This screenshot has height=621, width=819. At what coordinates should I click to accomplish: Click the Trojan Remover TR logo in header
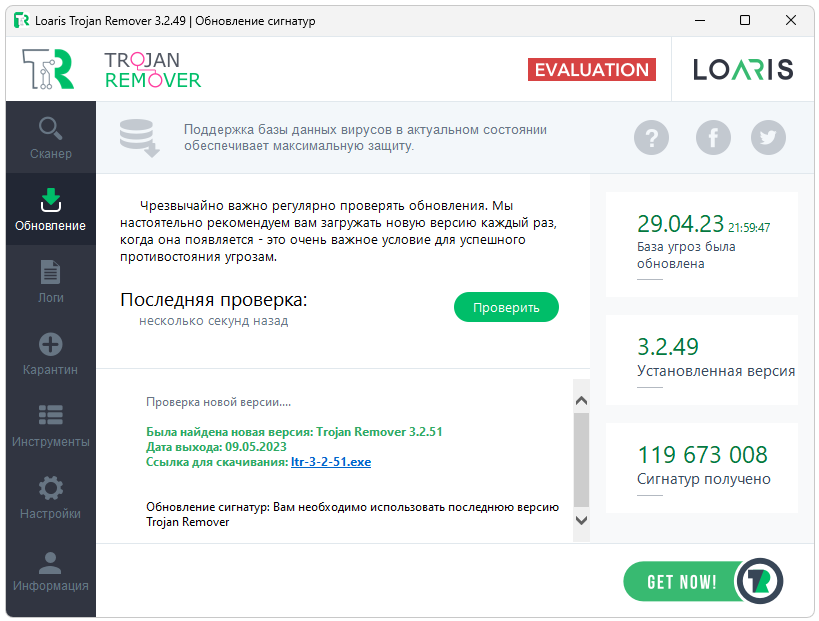tap(48, 69)
